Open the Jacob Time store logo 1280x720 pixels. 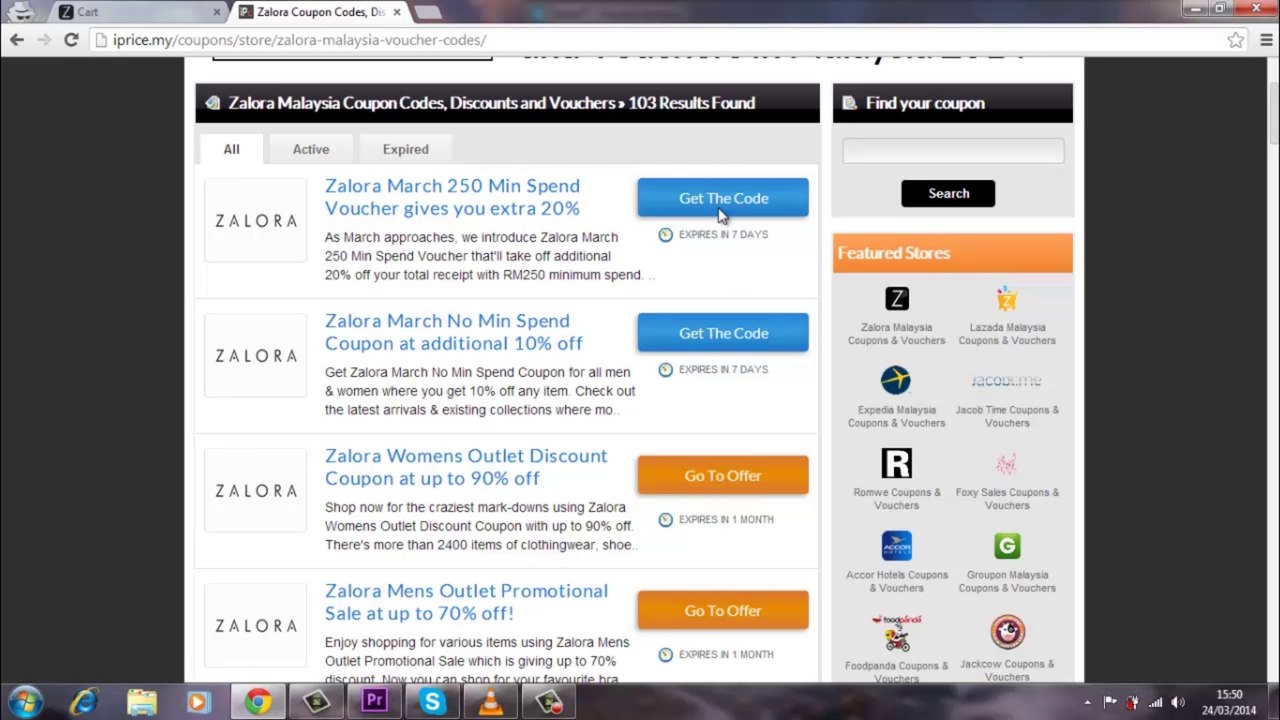(1007, 381)
